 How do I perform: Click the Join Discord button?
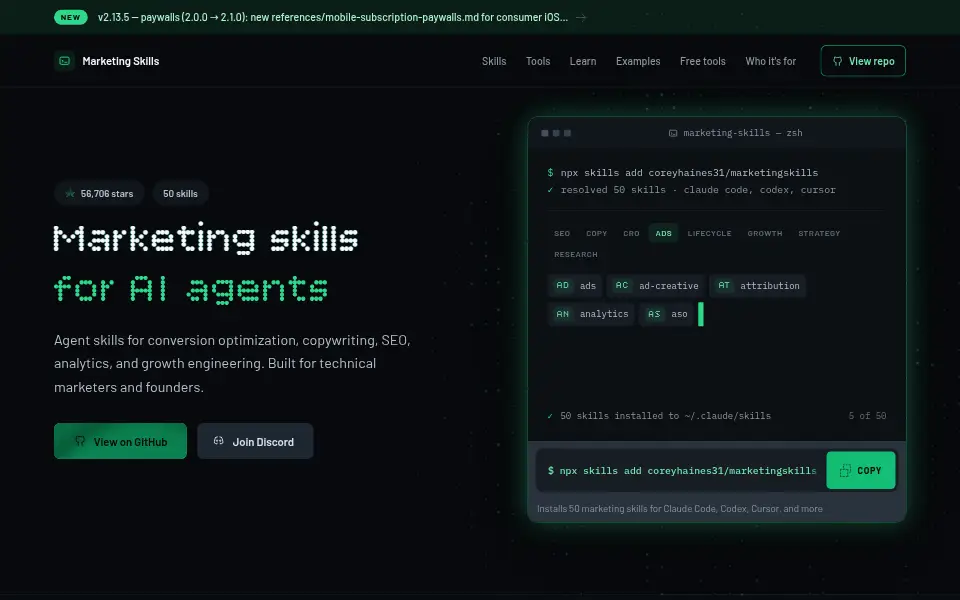pyautogui.click(x=255, y=441)
